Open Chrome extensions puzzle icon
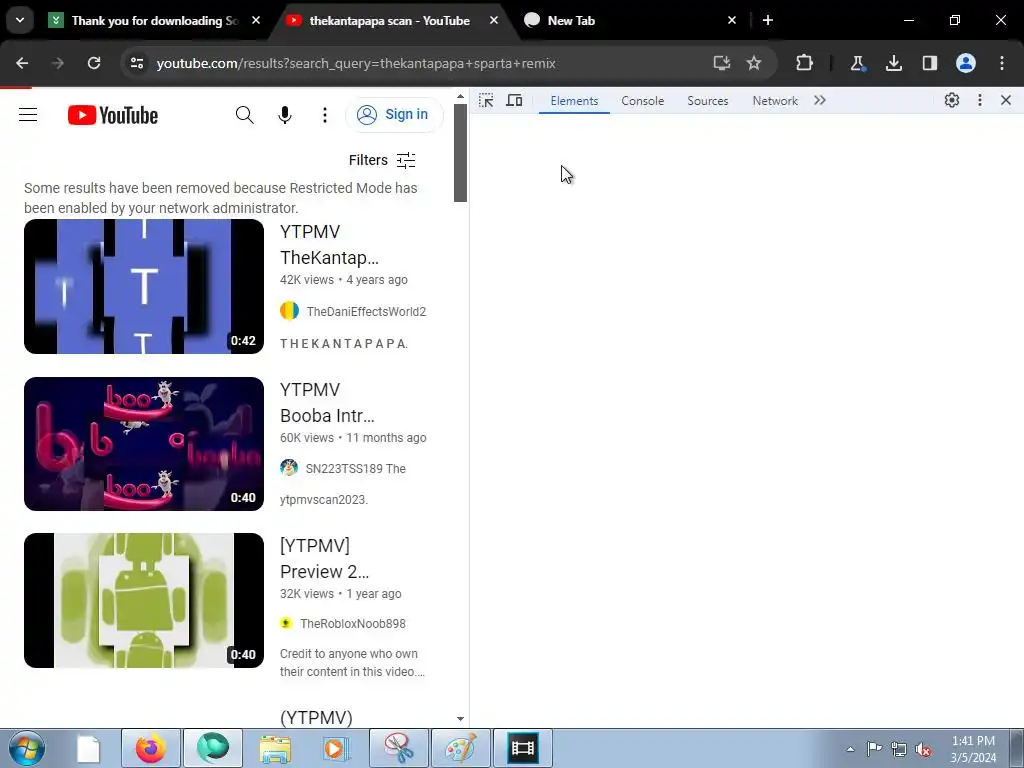The height and width of the screenshot is (768, 1024). [x=805, y=63]
